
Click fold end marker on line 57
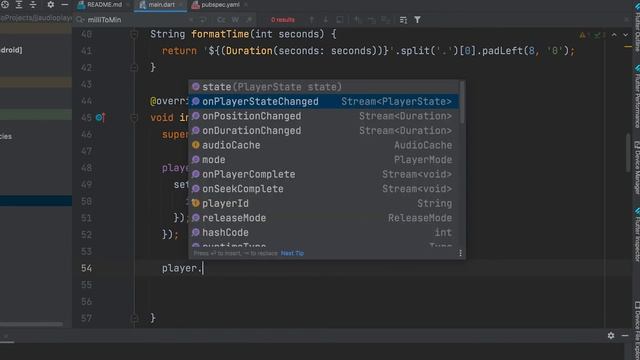click(134, 318)
